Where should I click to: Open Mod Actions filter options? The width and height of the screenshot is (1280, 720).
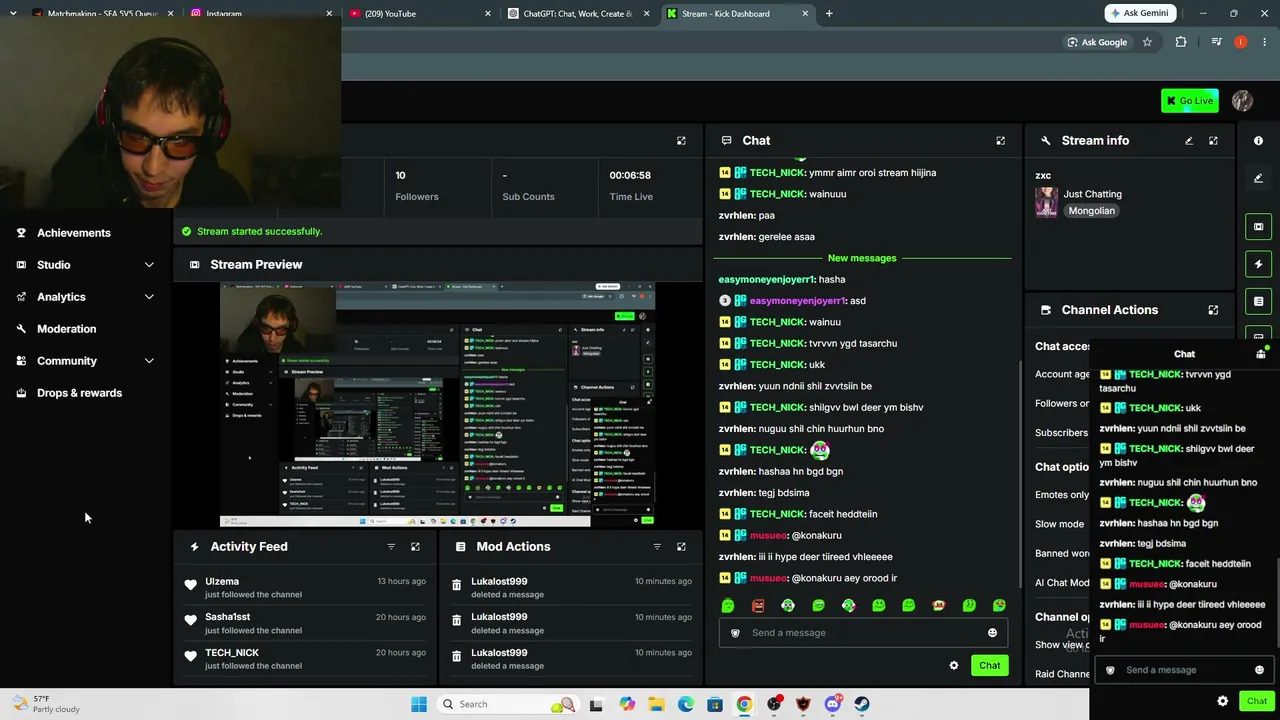[657, 547]
